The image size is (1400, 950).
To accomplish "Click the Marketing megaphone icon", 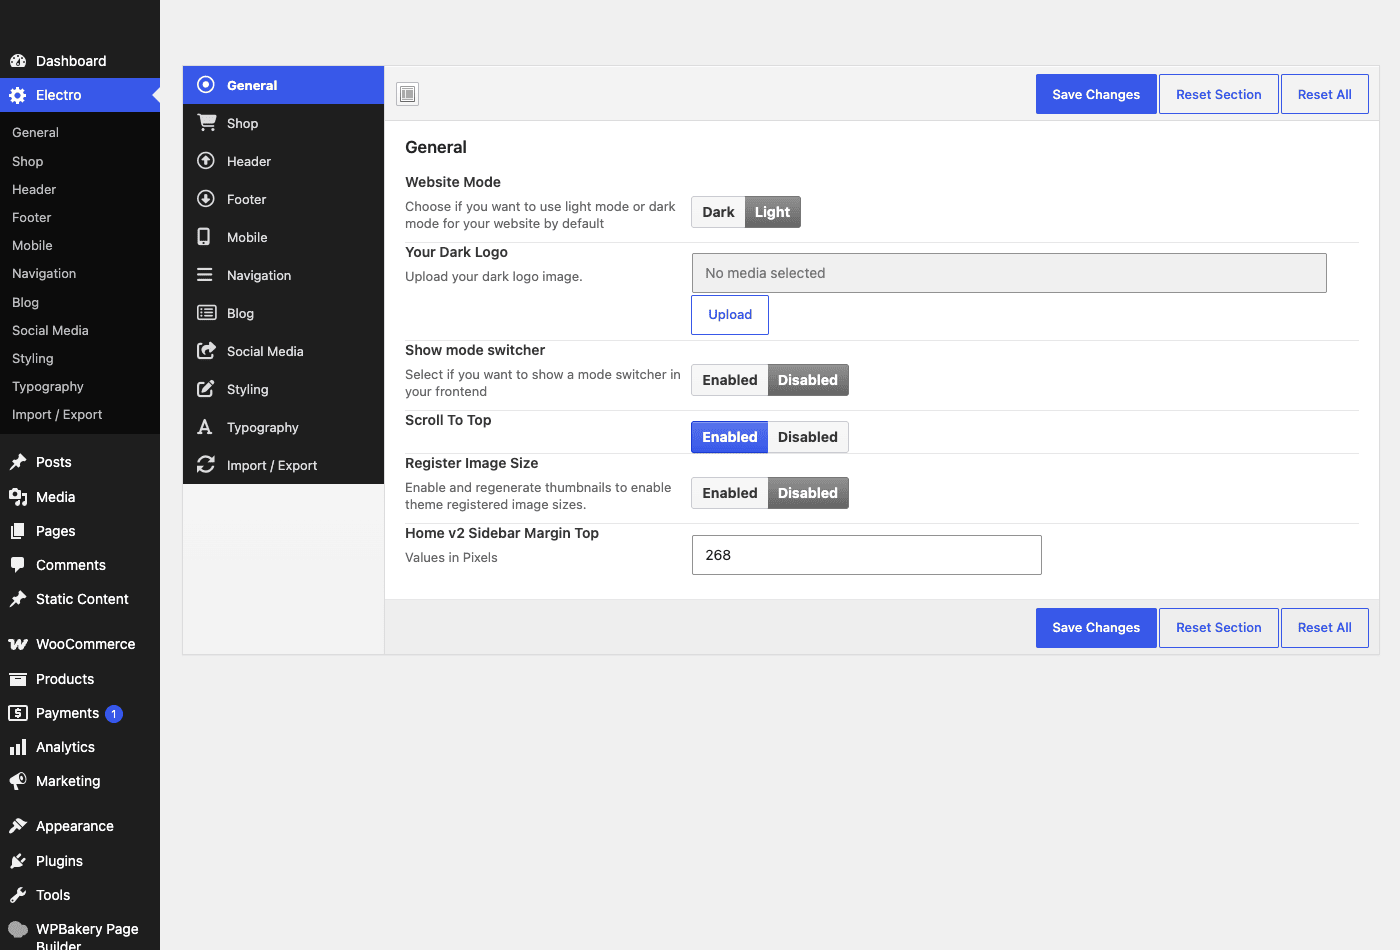I will (18, 781).
